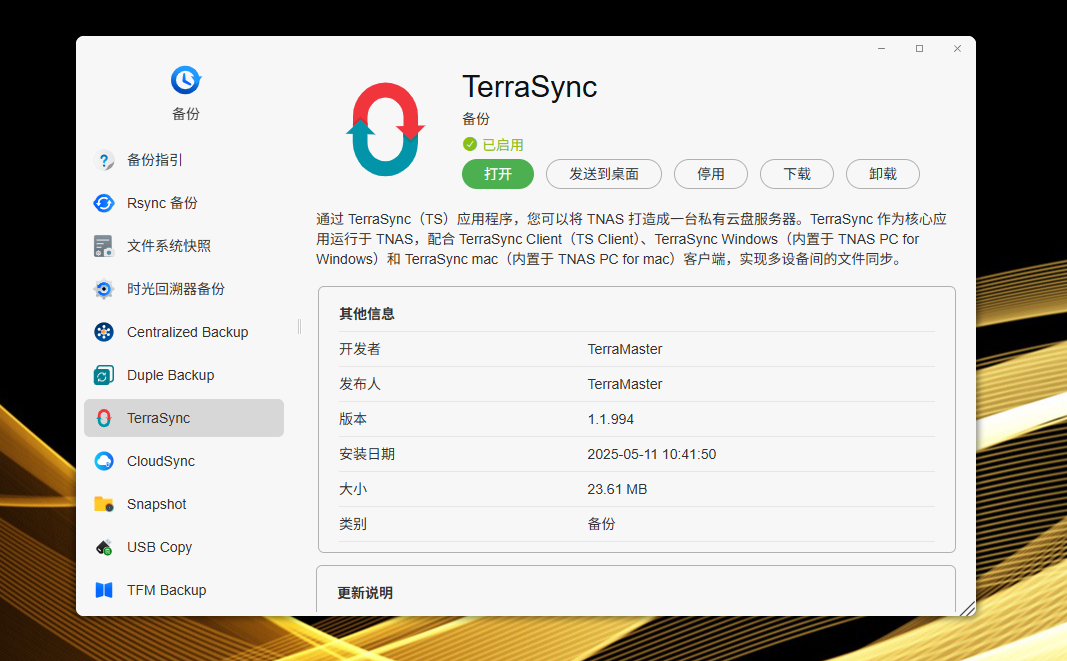Click the window resize grip corner

click(x=966, y=607)
